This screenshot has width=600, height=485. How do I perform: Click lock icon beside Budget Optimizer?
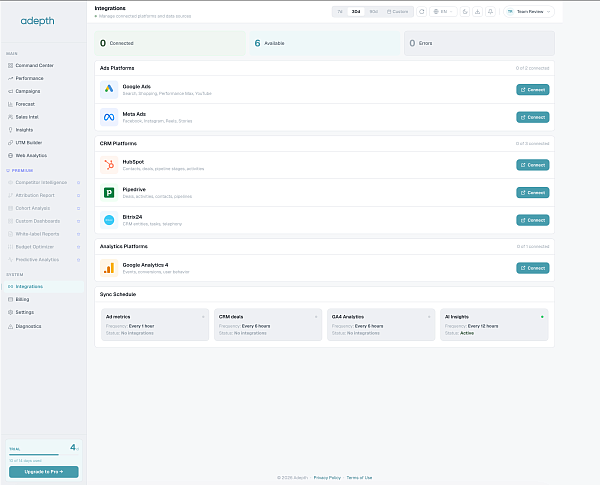(78, 247)
